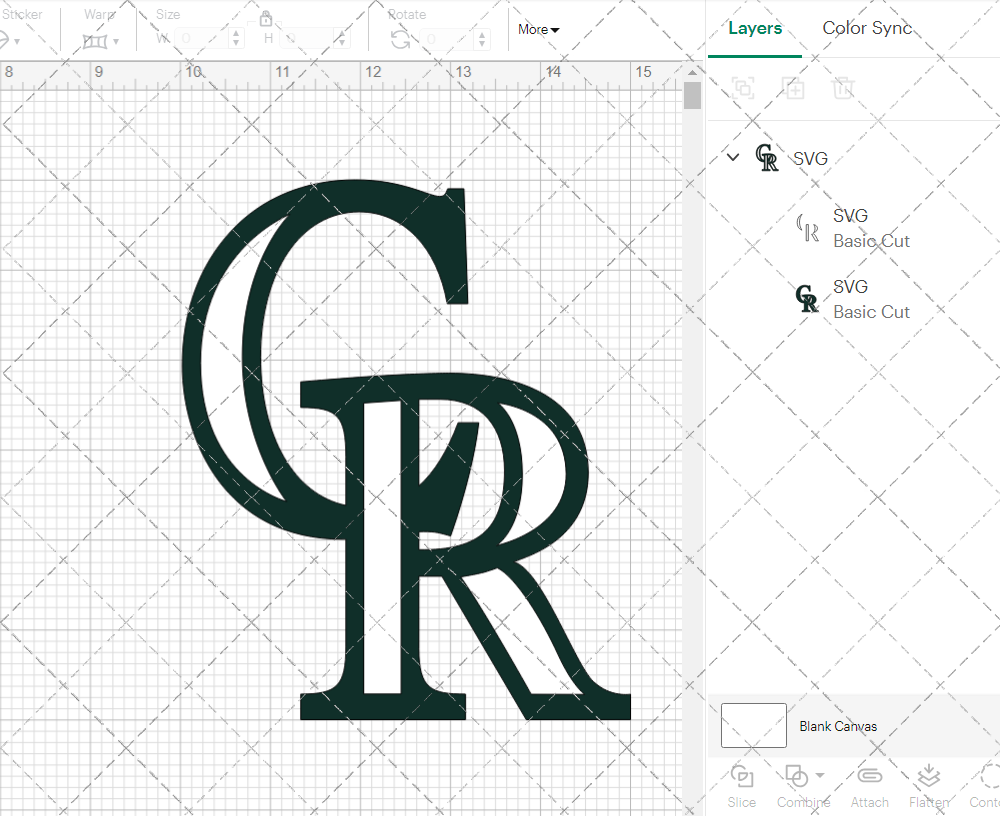The width and height of the screenshot is (1000, 816).
Task: Click the Attach tool
Action: click(869, 787)
